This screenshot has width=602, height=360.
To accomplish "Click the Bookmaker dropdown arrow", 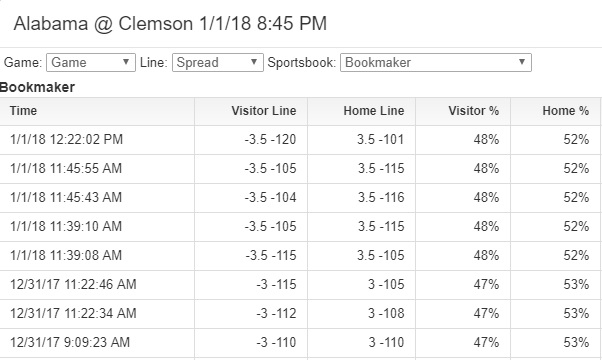I will pos(521,62).
